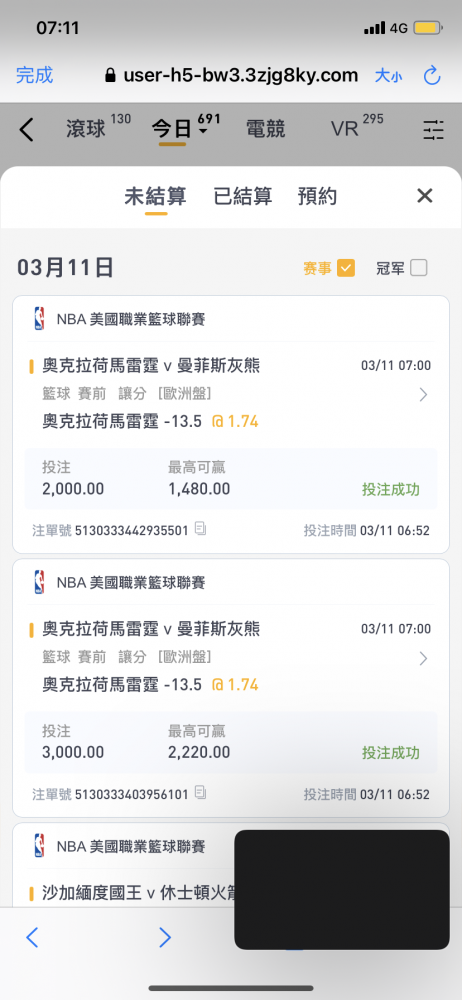Go forward with the browser's right arrow
Image resolution: width=462 pixels, height=1000 pixels.
(165, 937)
